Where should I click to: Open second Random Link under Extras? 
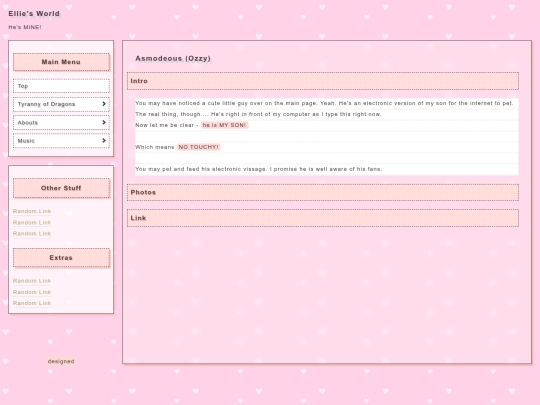click(x=32, y=292)
